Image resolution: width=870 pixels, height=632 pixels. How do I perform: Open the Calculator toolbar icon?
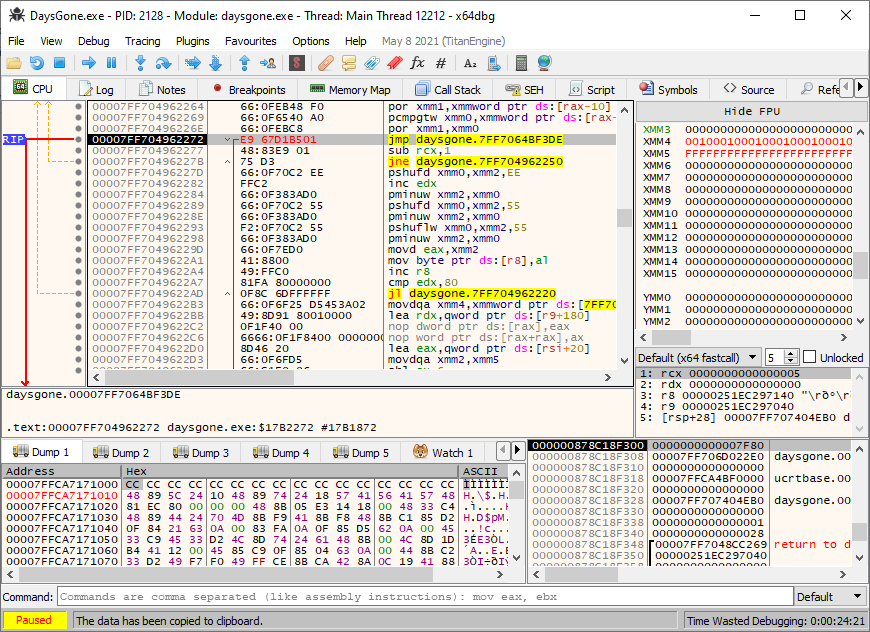click(x=519, y=63)
